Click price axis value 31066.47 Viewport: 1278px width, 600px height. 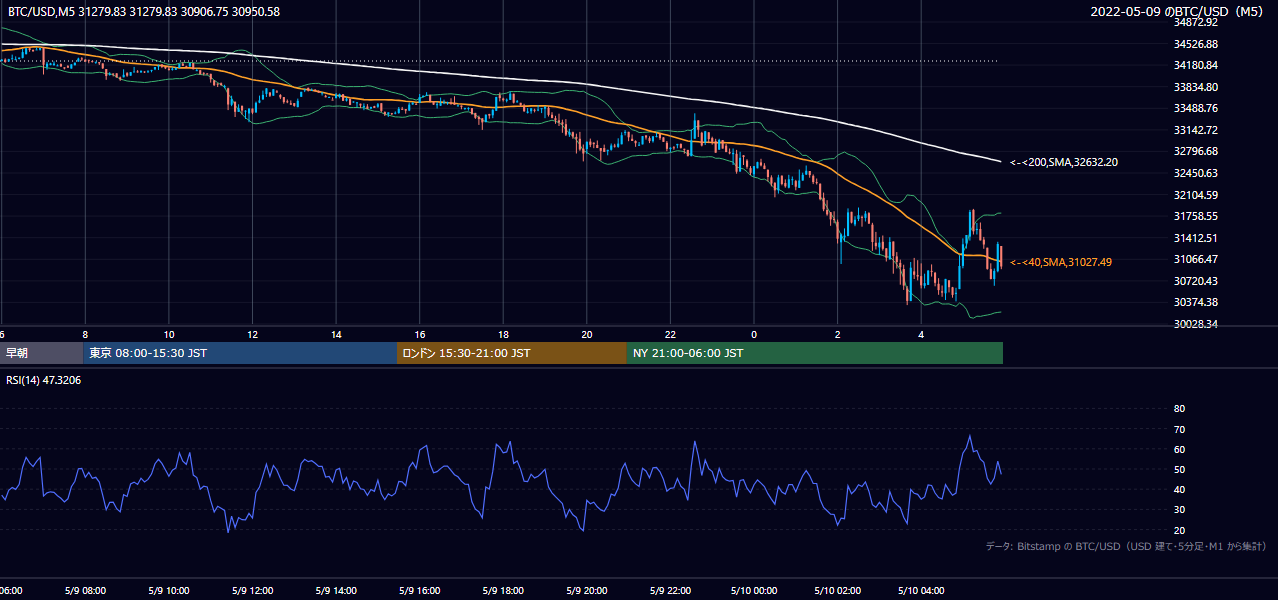[1195, 259]
